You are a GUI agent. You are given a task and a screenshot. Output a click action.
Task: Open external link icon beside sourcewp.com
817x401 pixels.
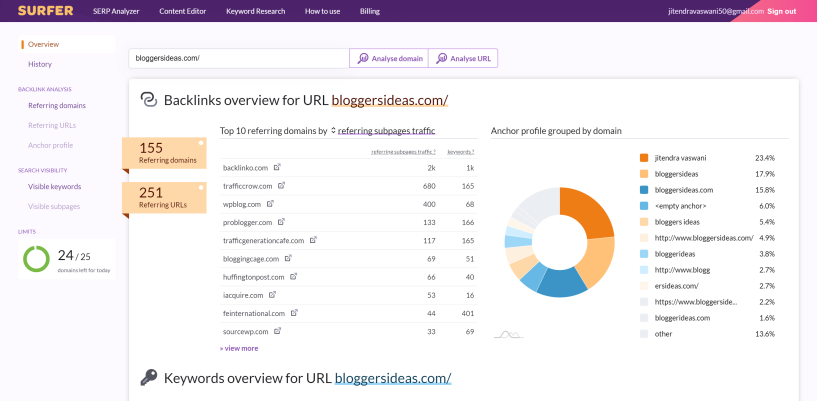click(277, 330)
